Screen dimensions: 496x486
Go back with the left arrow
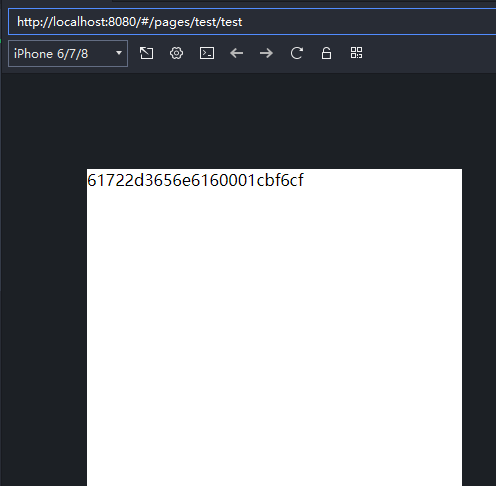[237, 53]
